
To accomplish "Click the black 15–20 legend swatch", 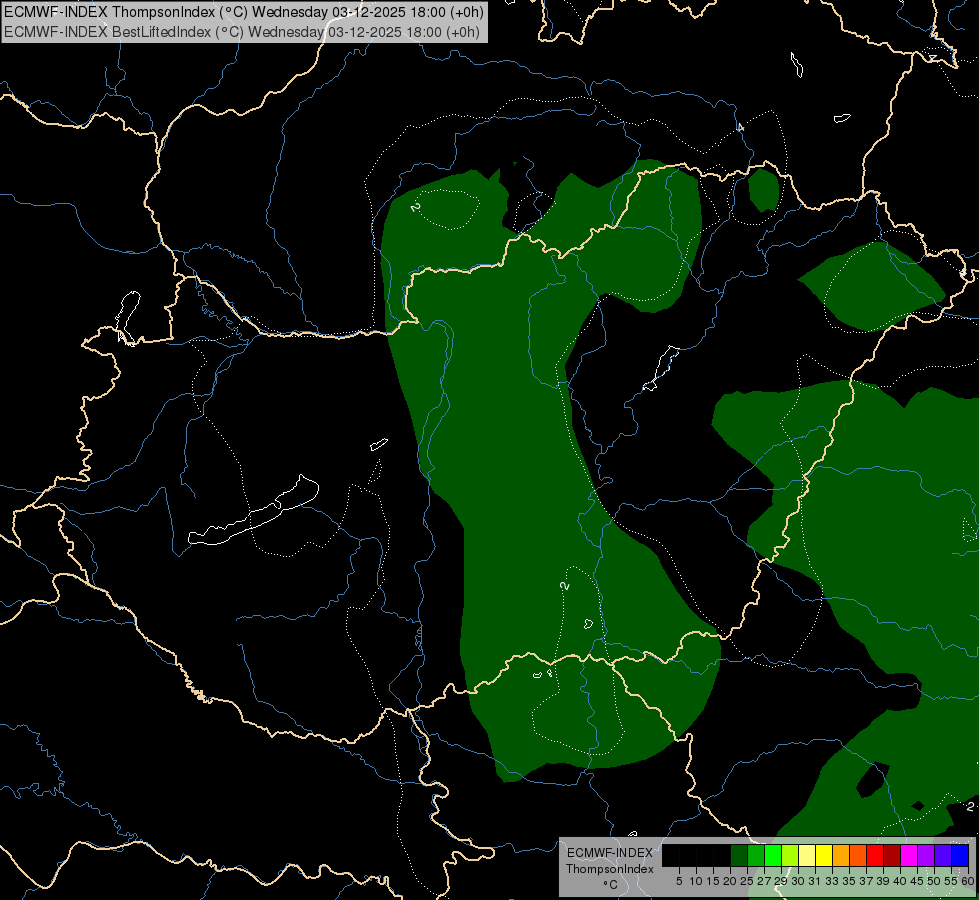I will tap(722, 855).
